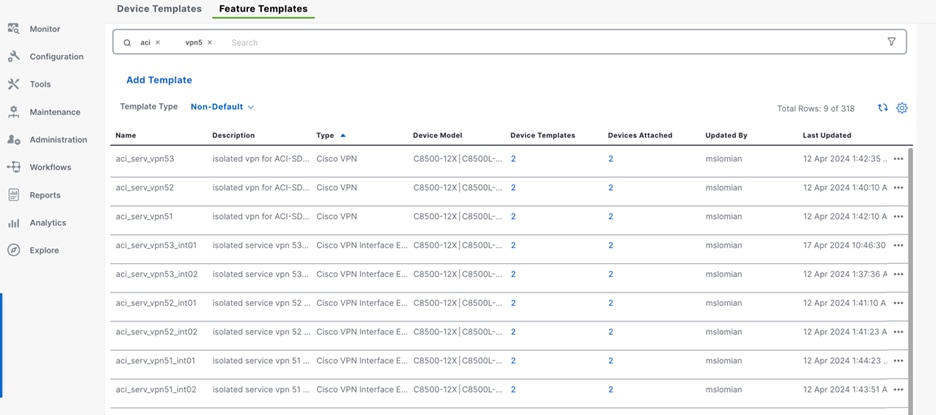Viewport: 936px width, 415px height.
Task: Select the aci_serv_vpn53_int02 name cell
Action: click(156, 274)
